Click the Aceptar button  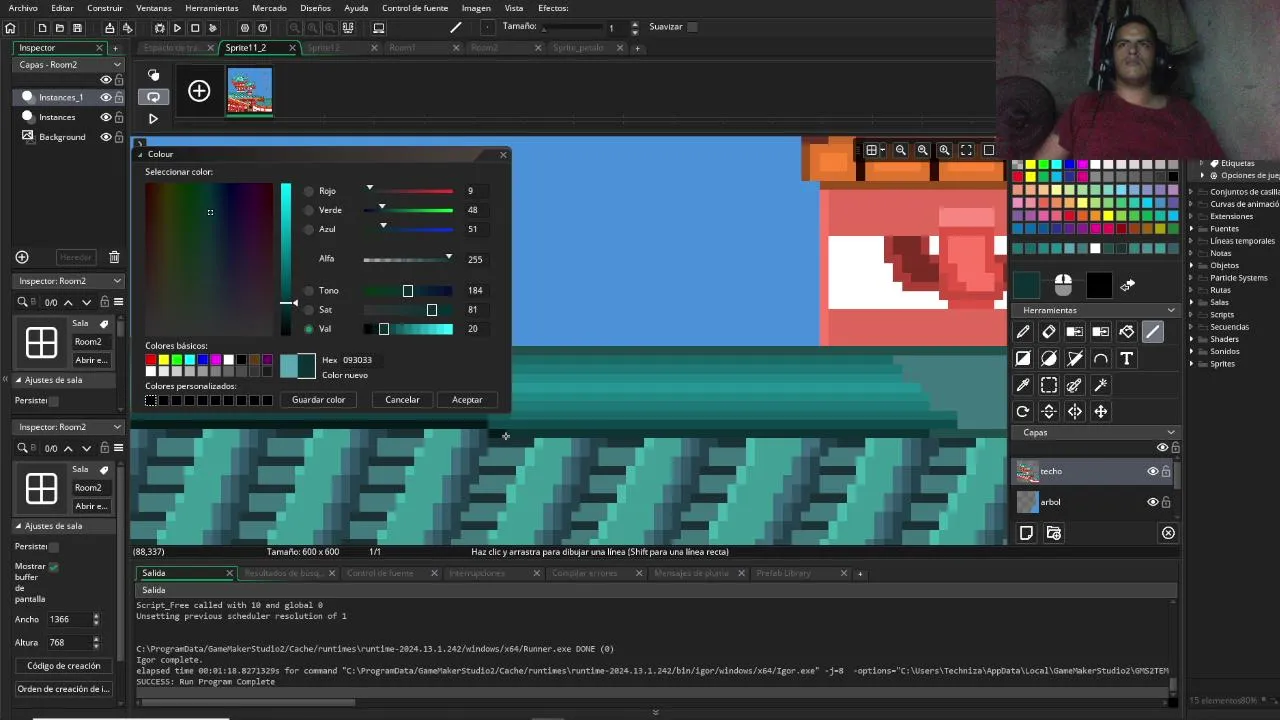point(467,400)
